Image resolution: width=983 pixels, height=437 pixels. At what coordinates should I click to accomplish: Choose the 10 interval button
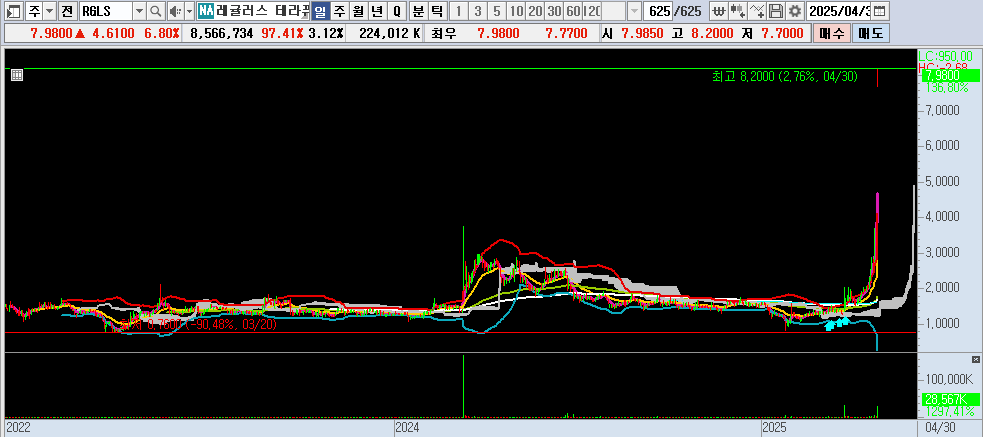[516, 11]
